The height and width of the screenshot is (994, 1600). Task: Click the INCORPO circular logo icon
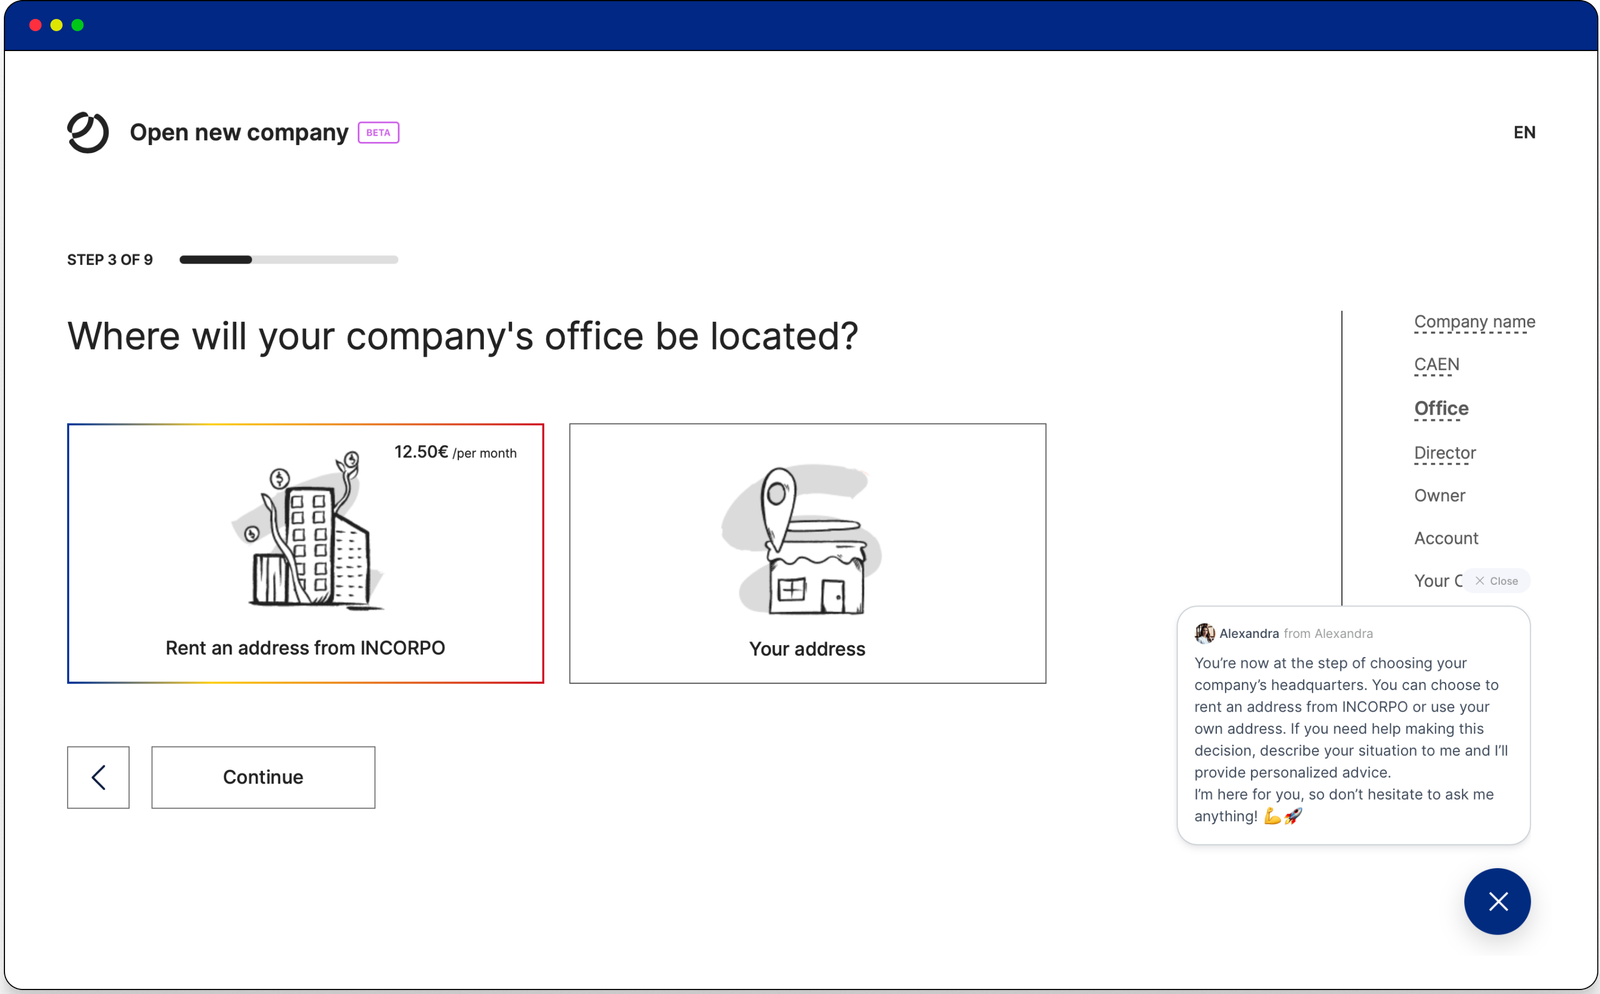(x=88, y=132)
